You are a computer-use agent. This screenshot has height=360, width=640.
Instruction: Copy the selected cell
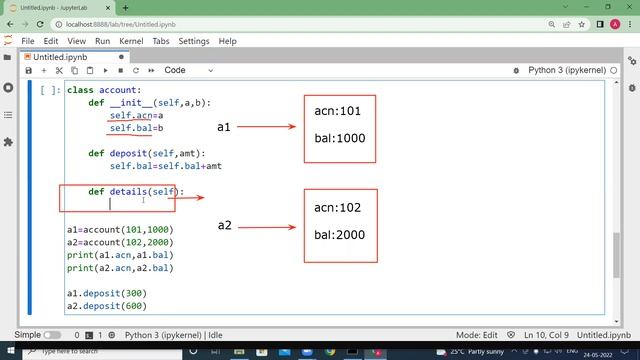[74, 71]
